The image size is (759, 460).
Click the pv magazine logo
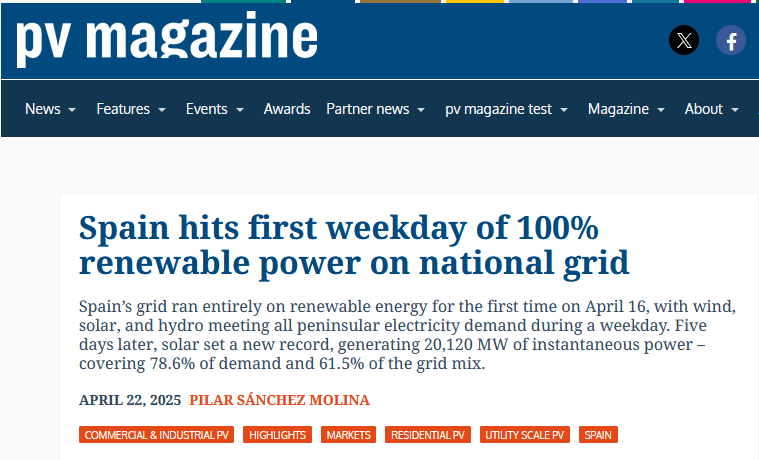coord(166,40)
